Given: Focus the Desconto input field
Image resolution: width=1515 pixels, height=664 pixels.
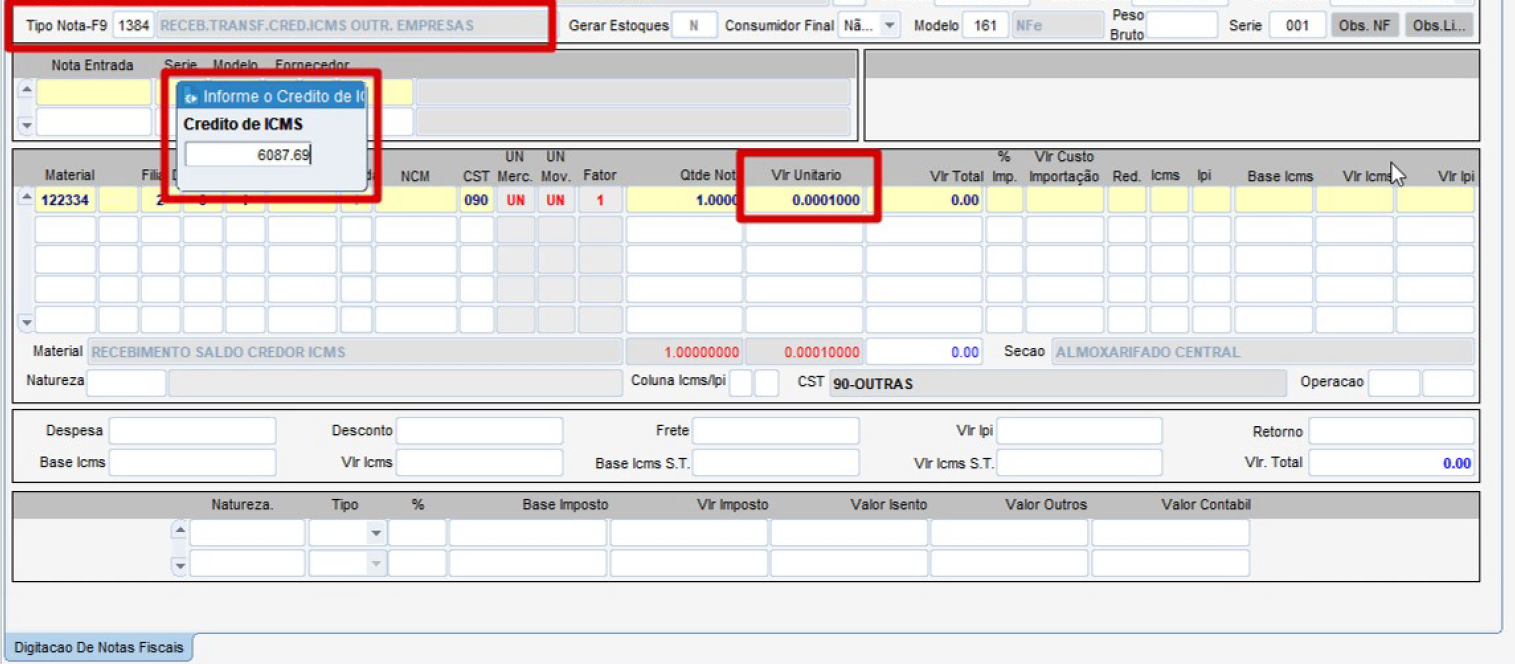Looking at the screenshot, I should 479,431.
